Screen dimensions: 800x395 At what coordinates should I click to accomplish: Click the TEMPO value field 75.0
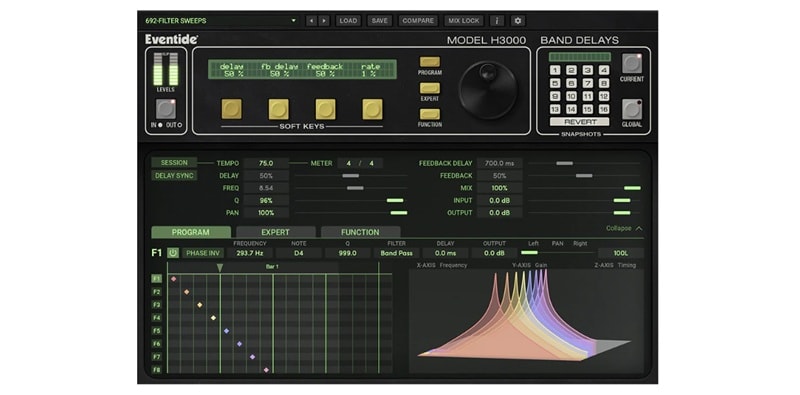(x=266, y=163)
